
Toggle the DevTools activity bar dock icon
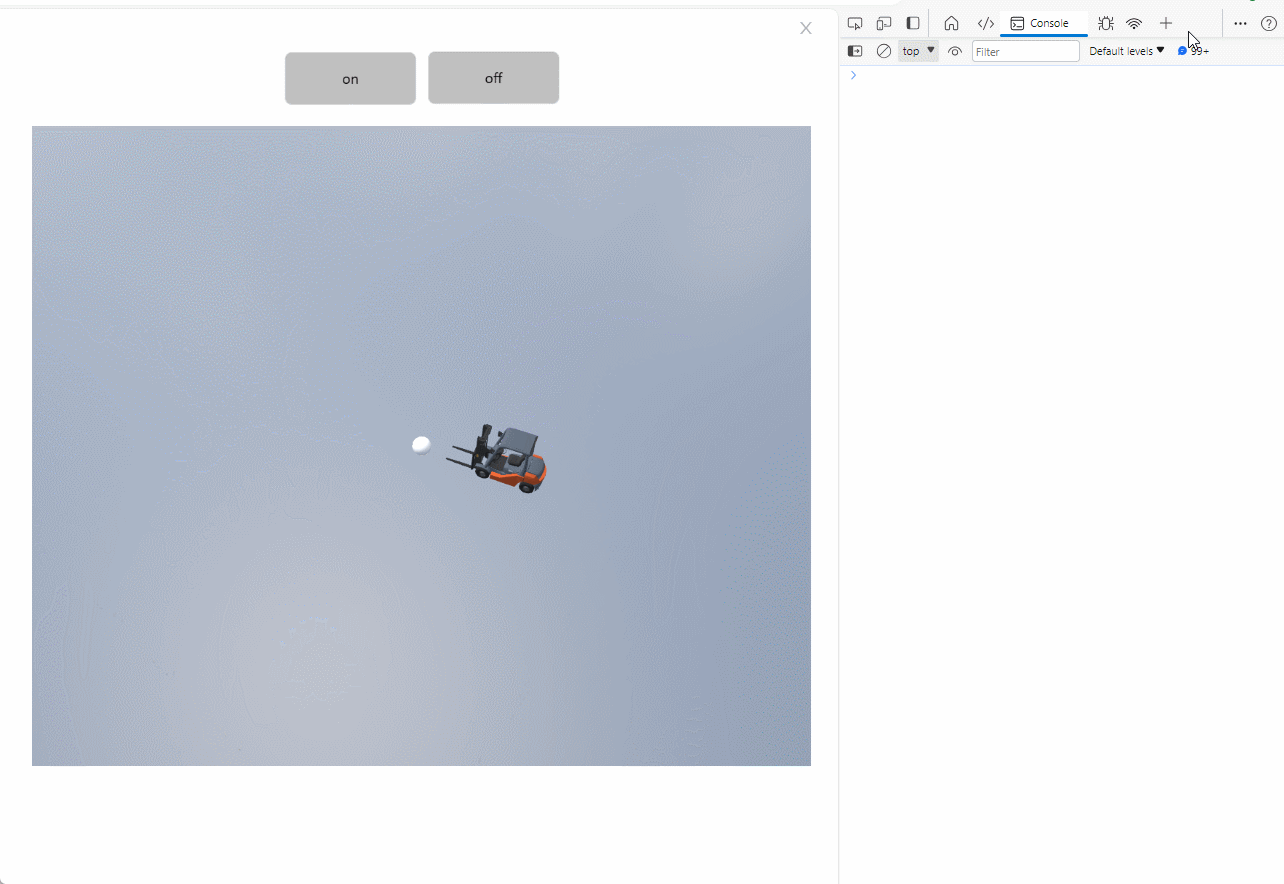pos(913,23)
